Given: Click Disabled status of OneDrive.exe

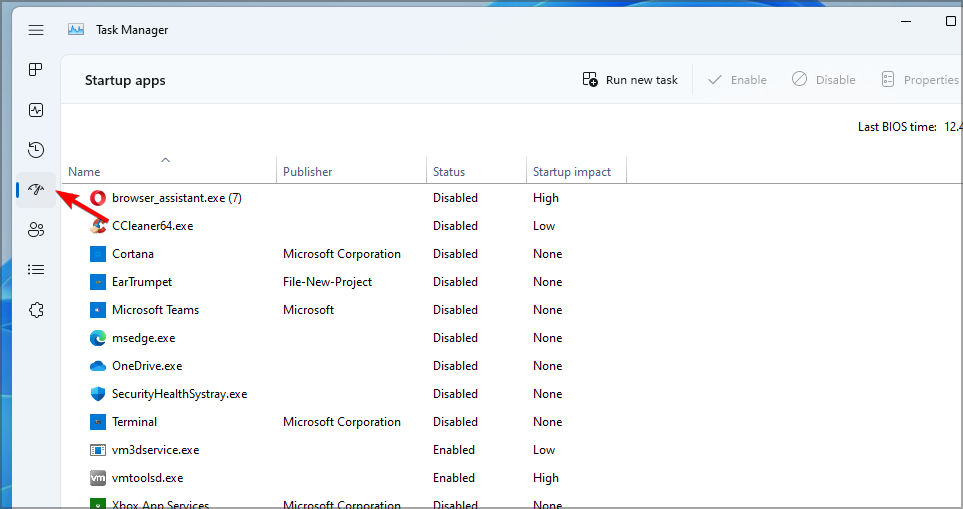Looking at the screenshot, I should pos(455,366).
